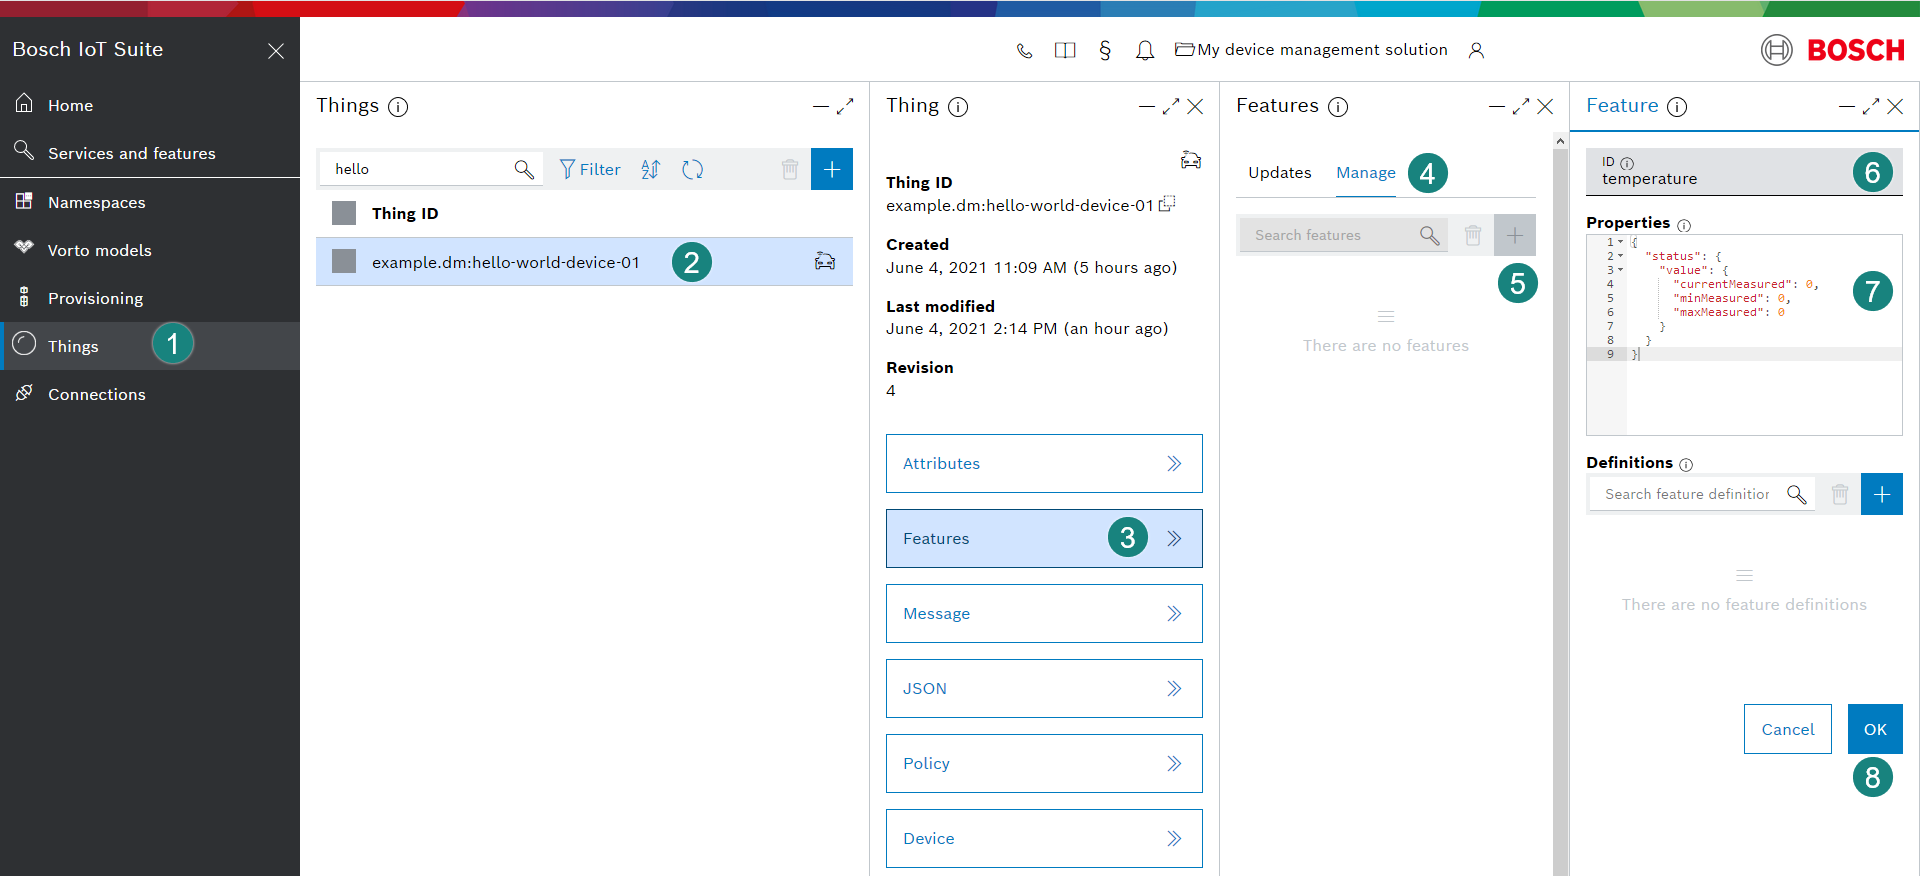The width and height of the screenshot is (1920, 876).
Task: Delete selected thing with trash icon
Action: click(x=790, y=169)
